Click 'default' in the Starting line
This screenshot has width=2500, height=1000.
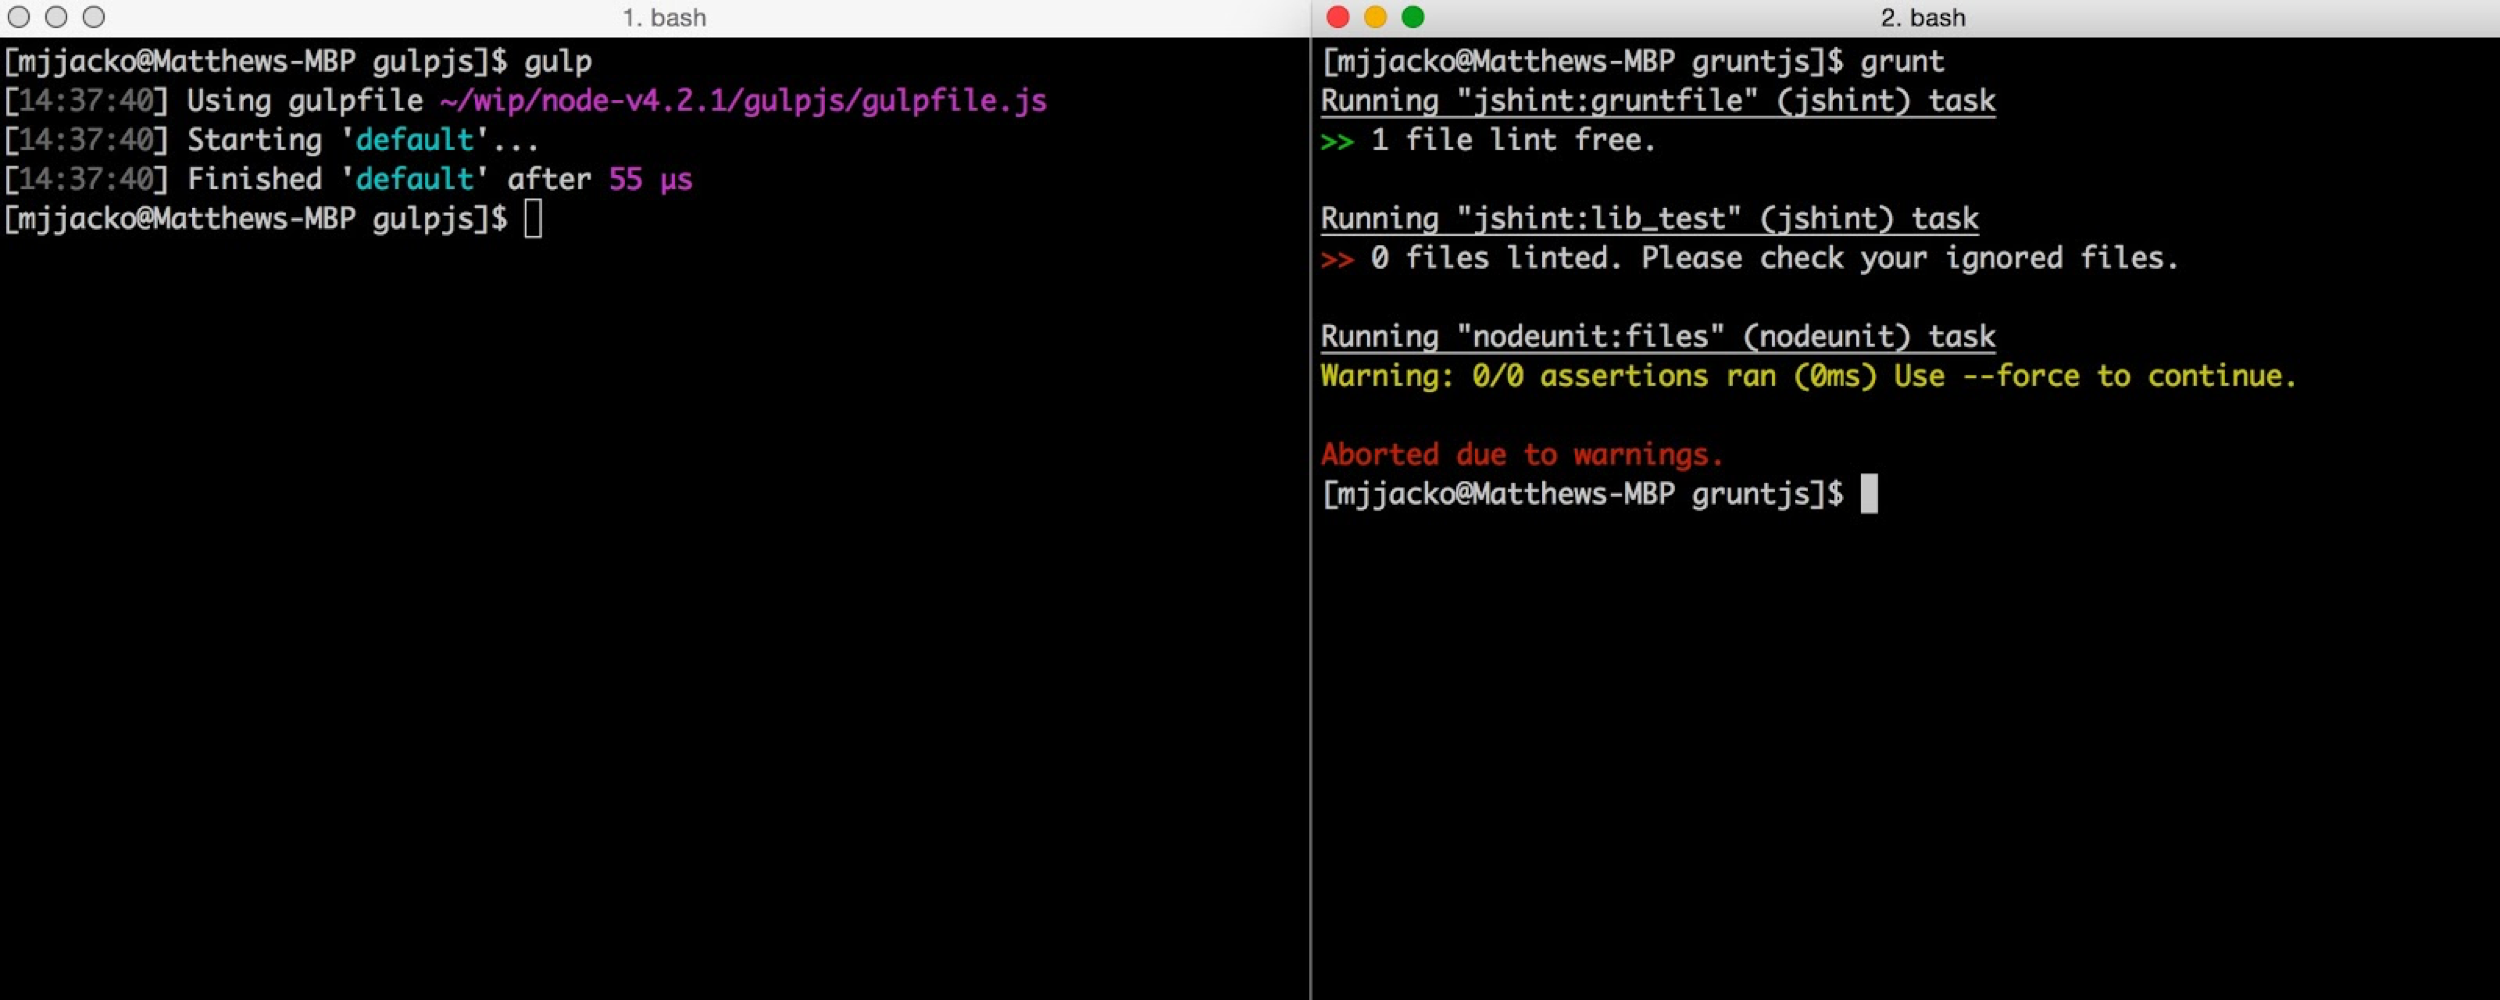tap(414, 140)
